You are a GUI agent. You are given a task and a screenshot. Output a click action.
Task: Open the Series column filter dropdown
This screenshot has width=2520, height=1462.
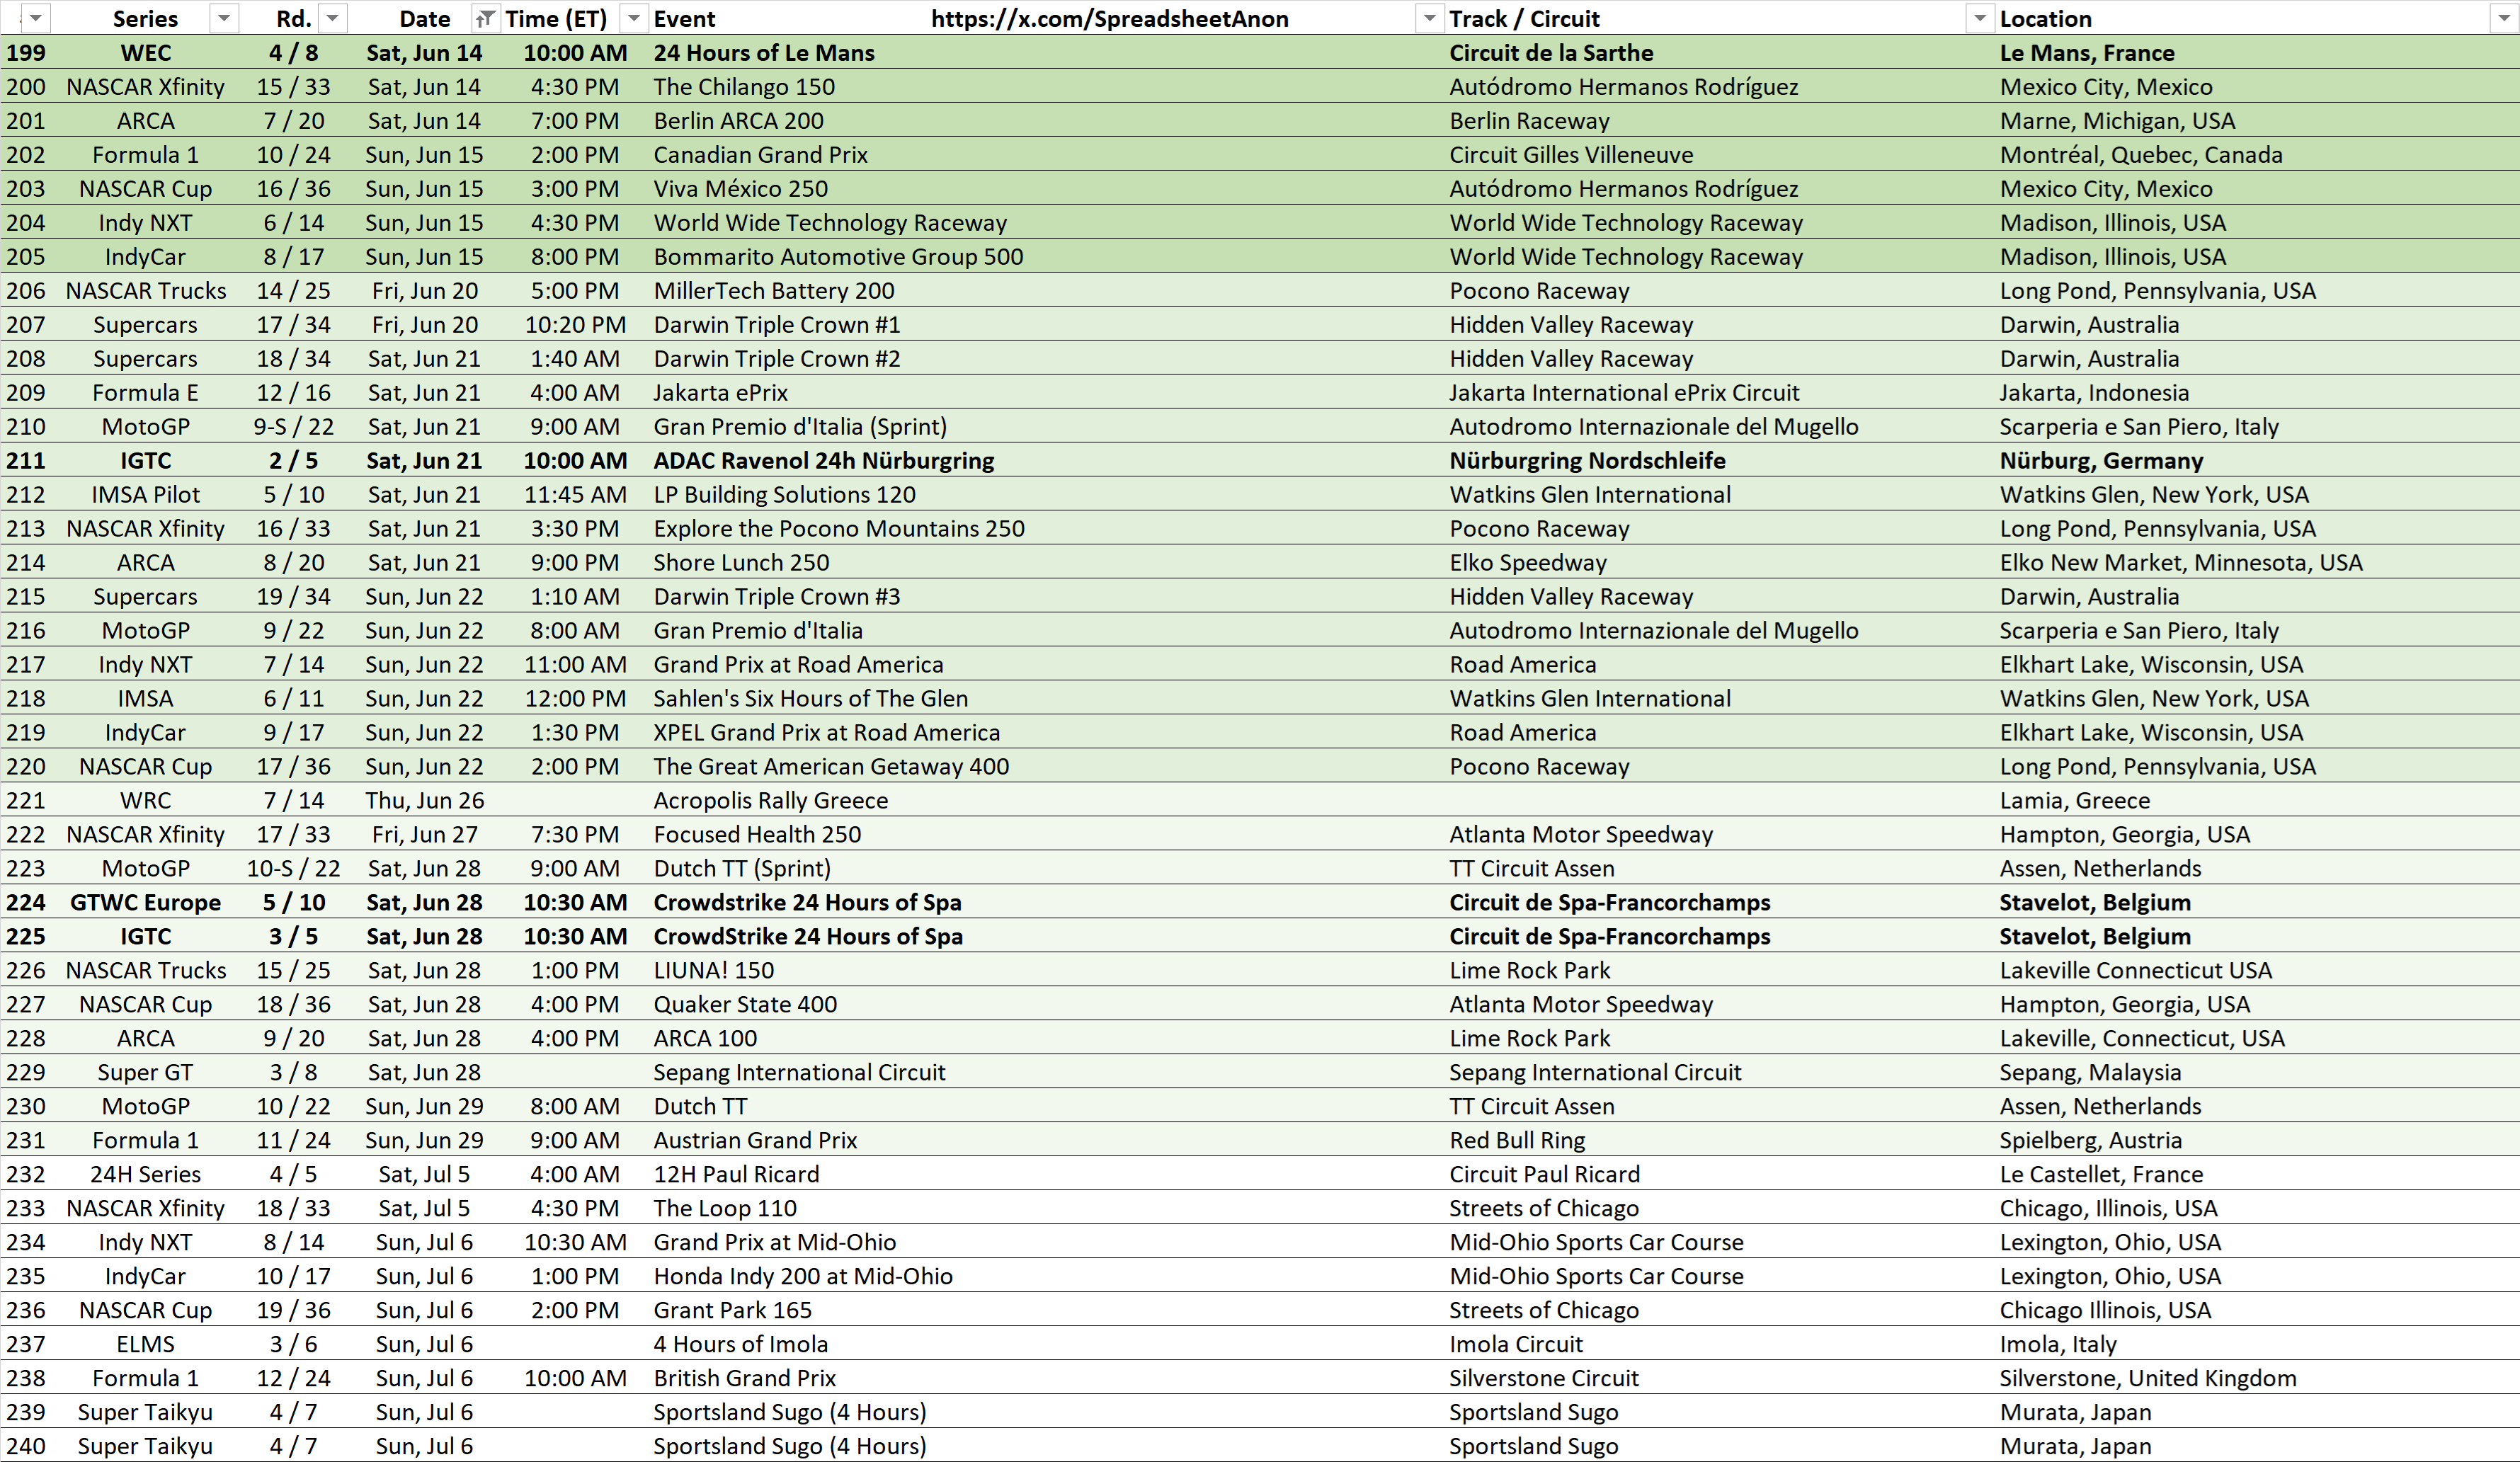click(x=224, y=18)
